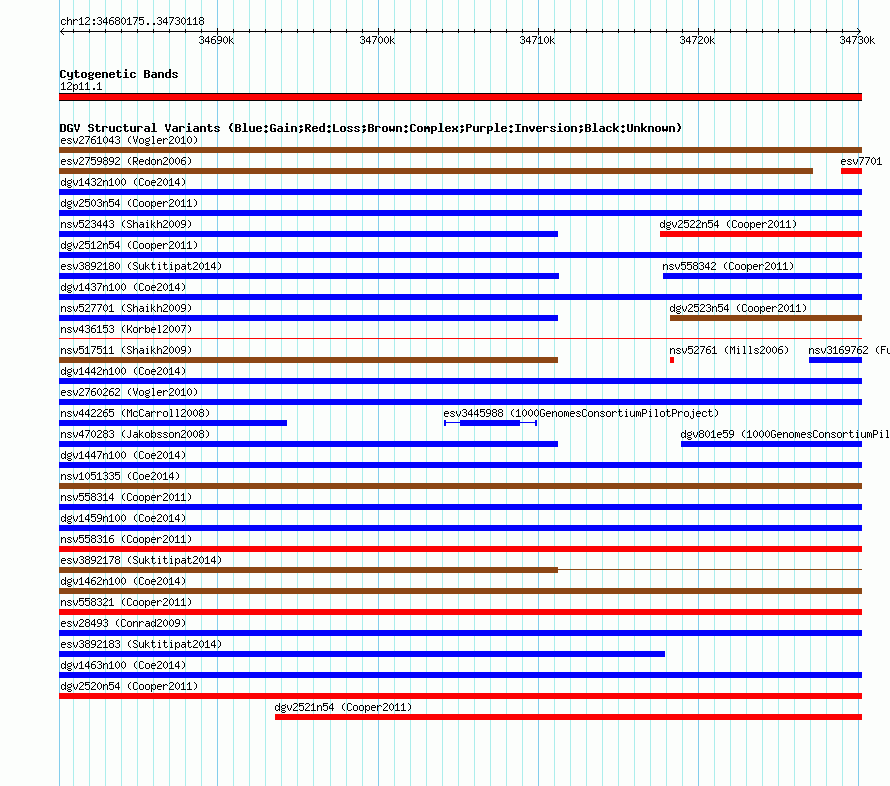Click the nsv558342 (Cooper2011) label

pyautogui.click(x=728, y=266)
